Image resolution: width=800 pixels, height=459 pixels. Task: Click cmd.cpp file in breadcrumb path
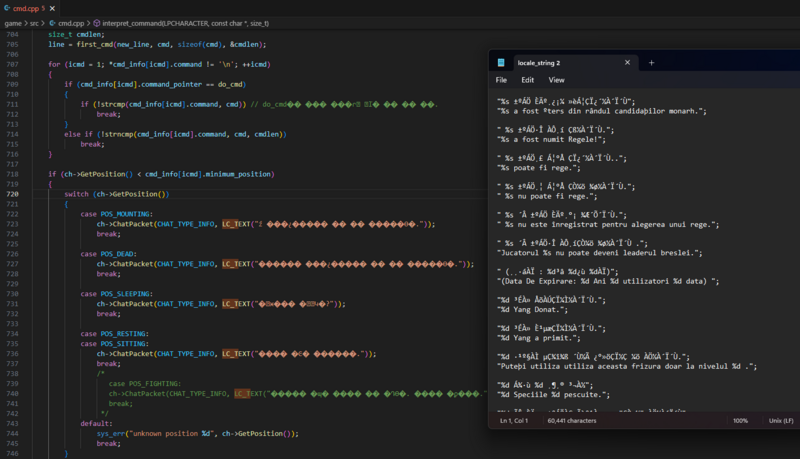[71, 23]
